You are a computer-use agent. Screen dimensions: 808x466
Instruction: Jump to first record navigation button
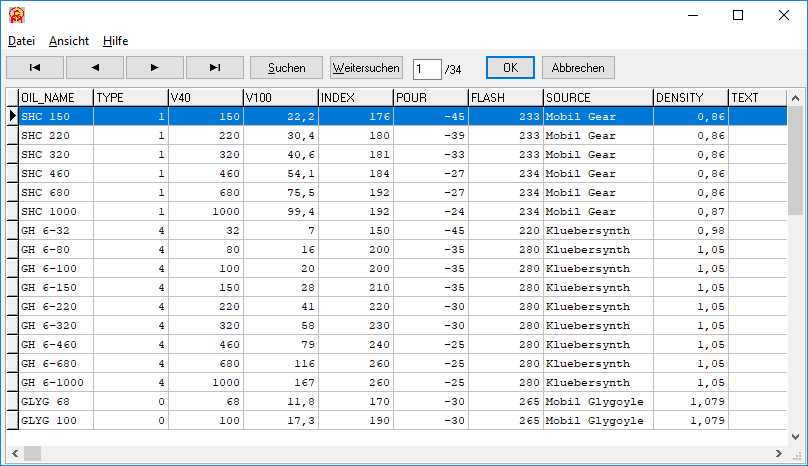[x=35, y=68]
